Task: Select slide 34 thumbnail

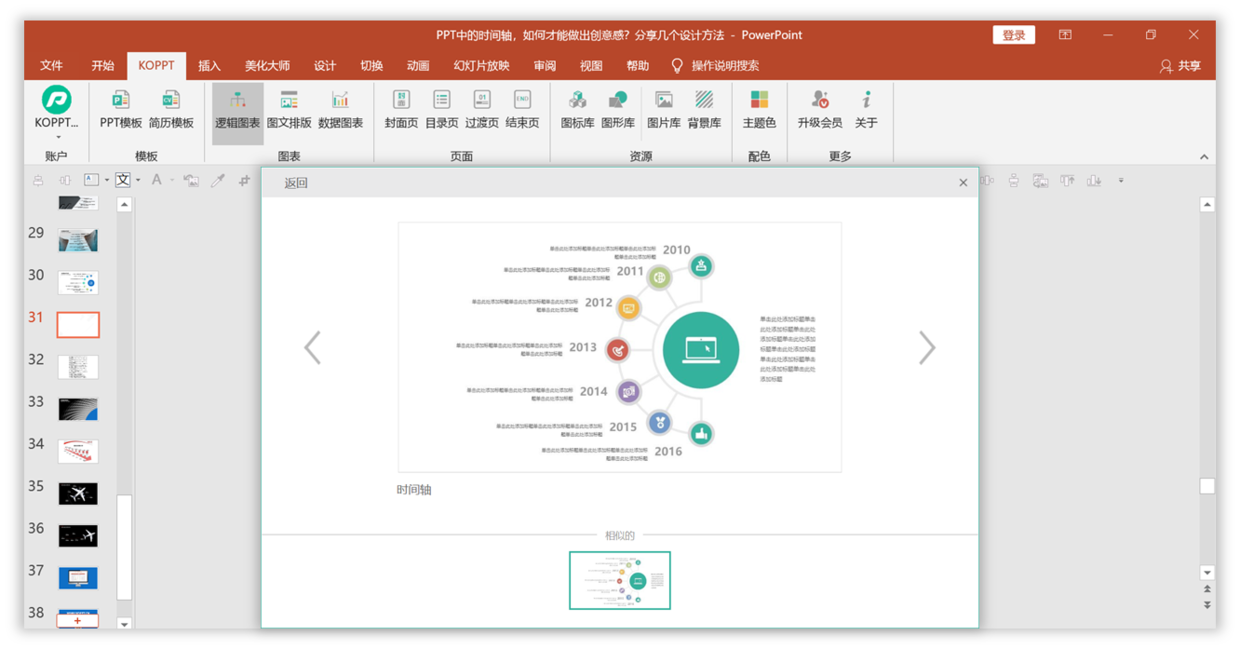Action: [78, 451]
